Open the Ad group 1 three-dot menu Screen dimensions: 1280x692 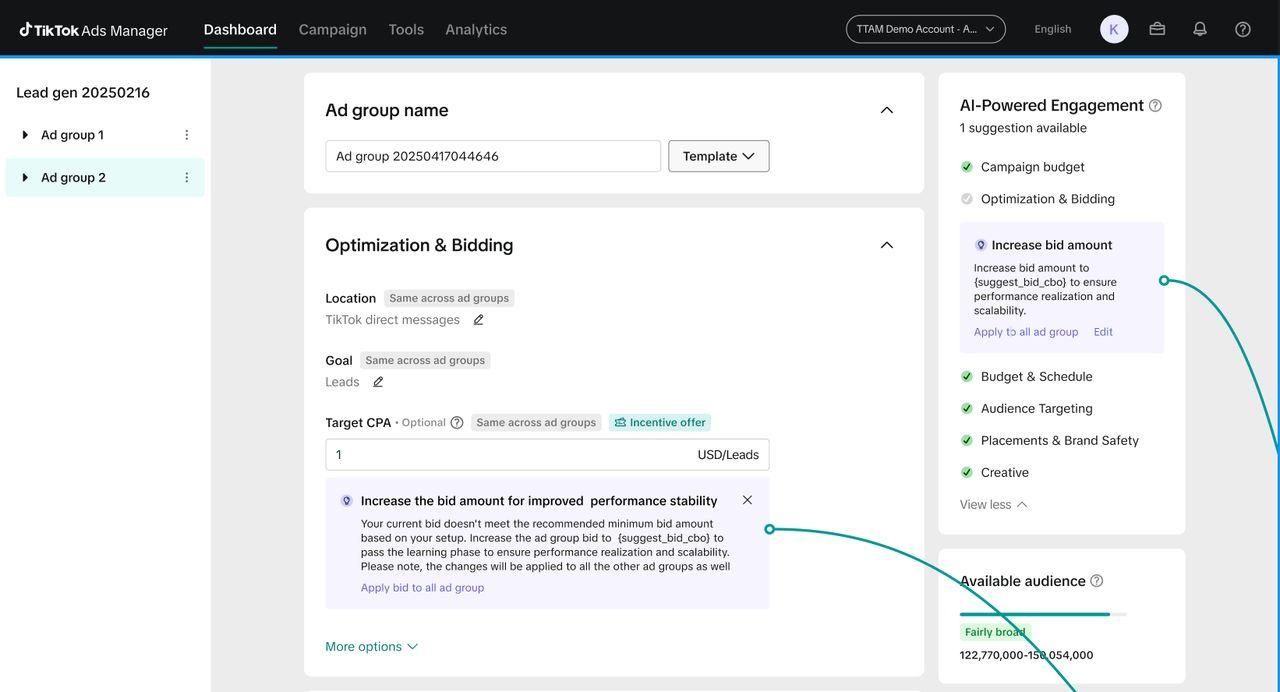point(186,135)
